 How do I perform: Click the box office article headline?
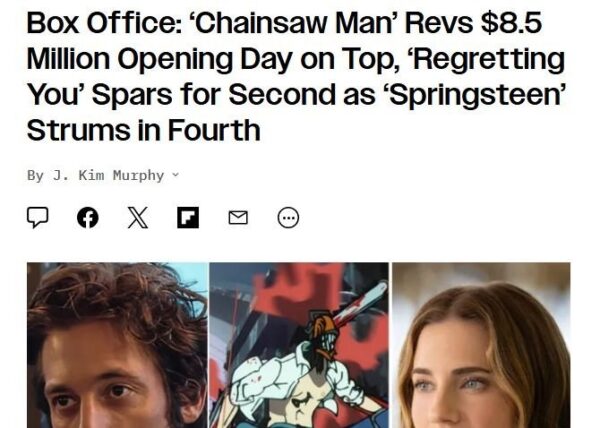click(x=296, y=76)
